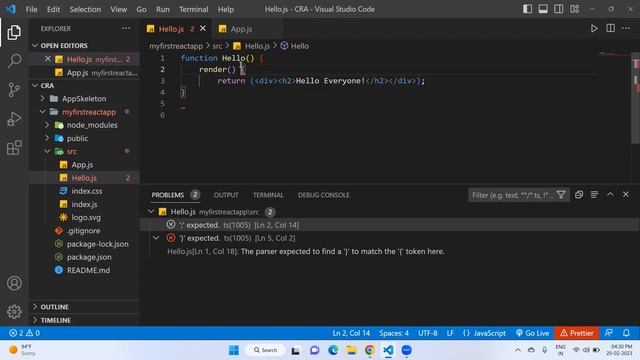640x360 pixels.
Task: Close Hello.js in Open Editors list
Action: (x=48, y=59)
